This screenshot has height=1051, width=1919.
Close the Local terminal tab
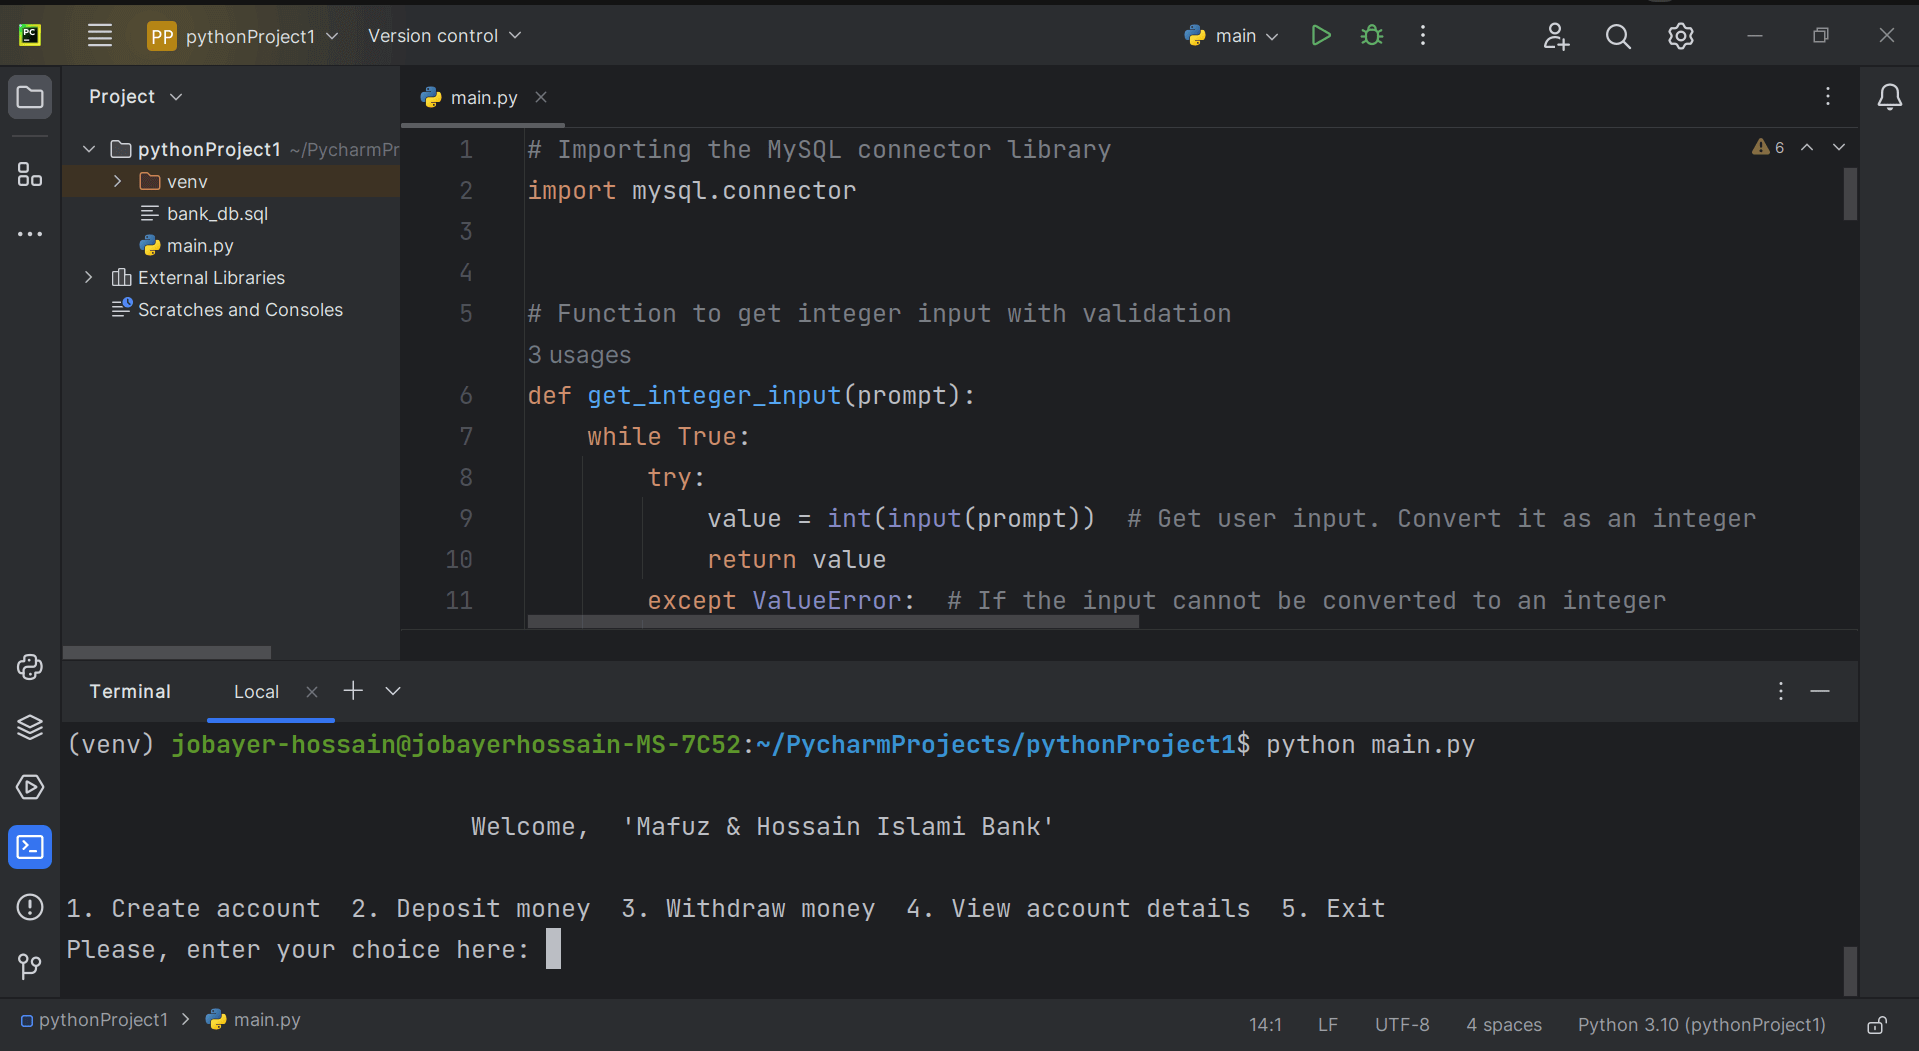pyautogui.click(x=312, y=691)
